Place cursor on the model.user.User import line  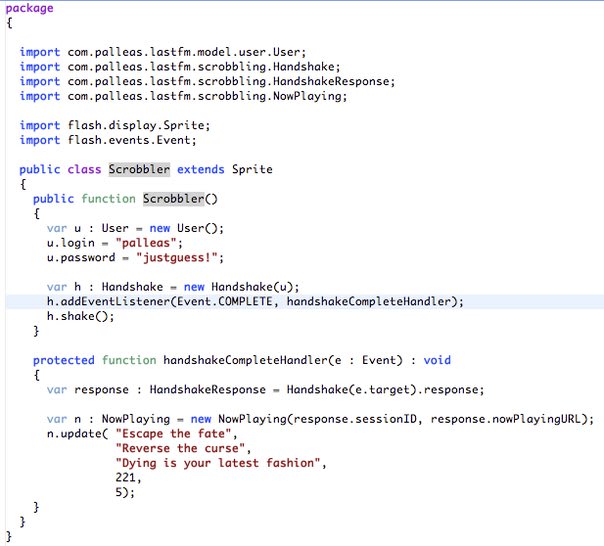tap(163, 52)
